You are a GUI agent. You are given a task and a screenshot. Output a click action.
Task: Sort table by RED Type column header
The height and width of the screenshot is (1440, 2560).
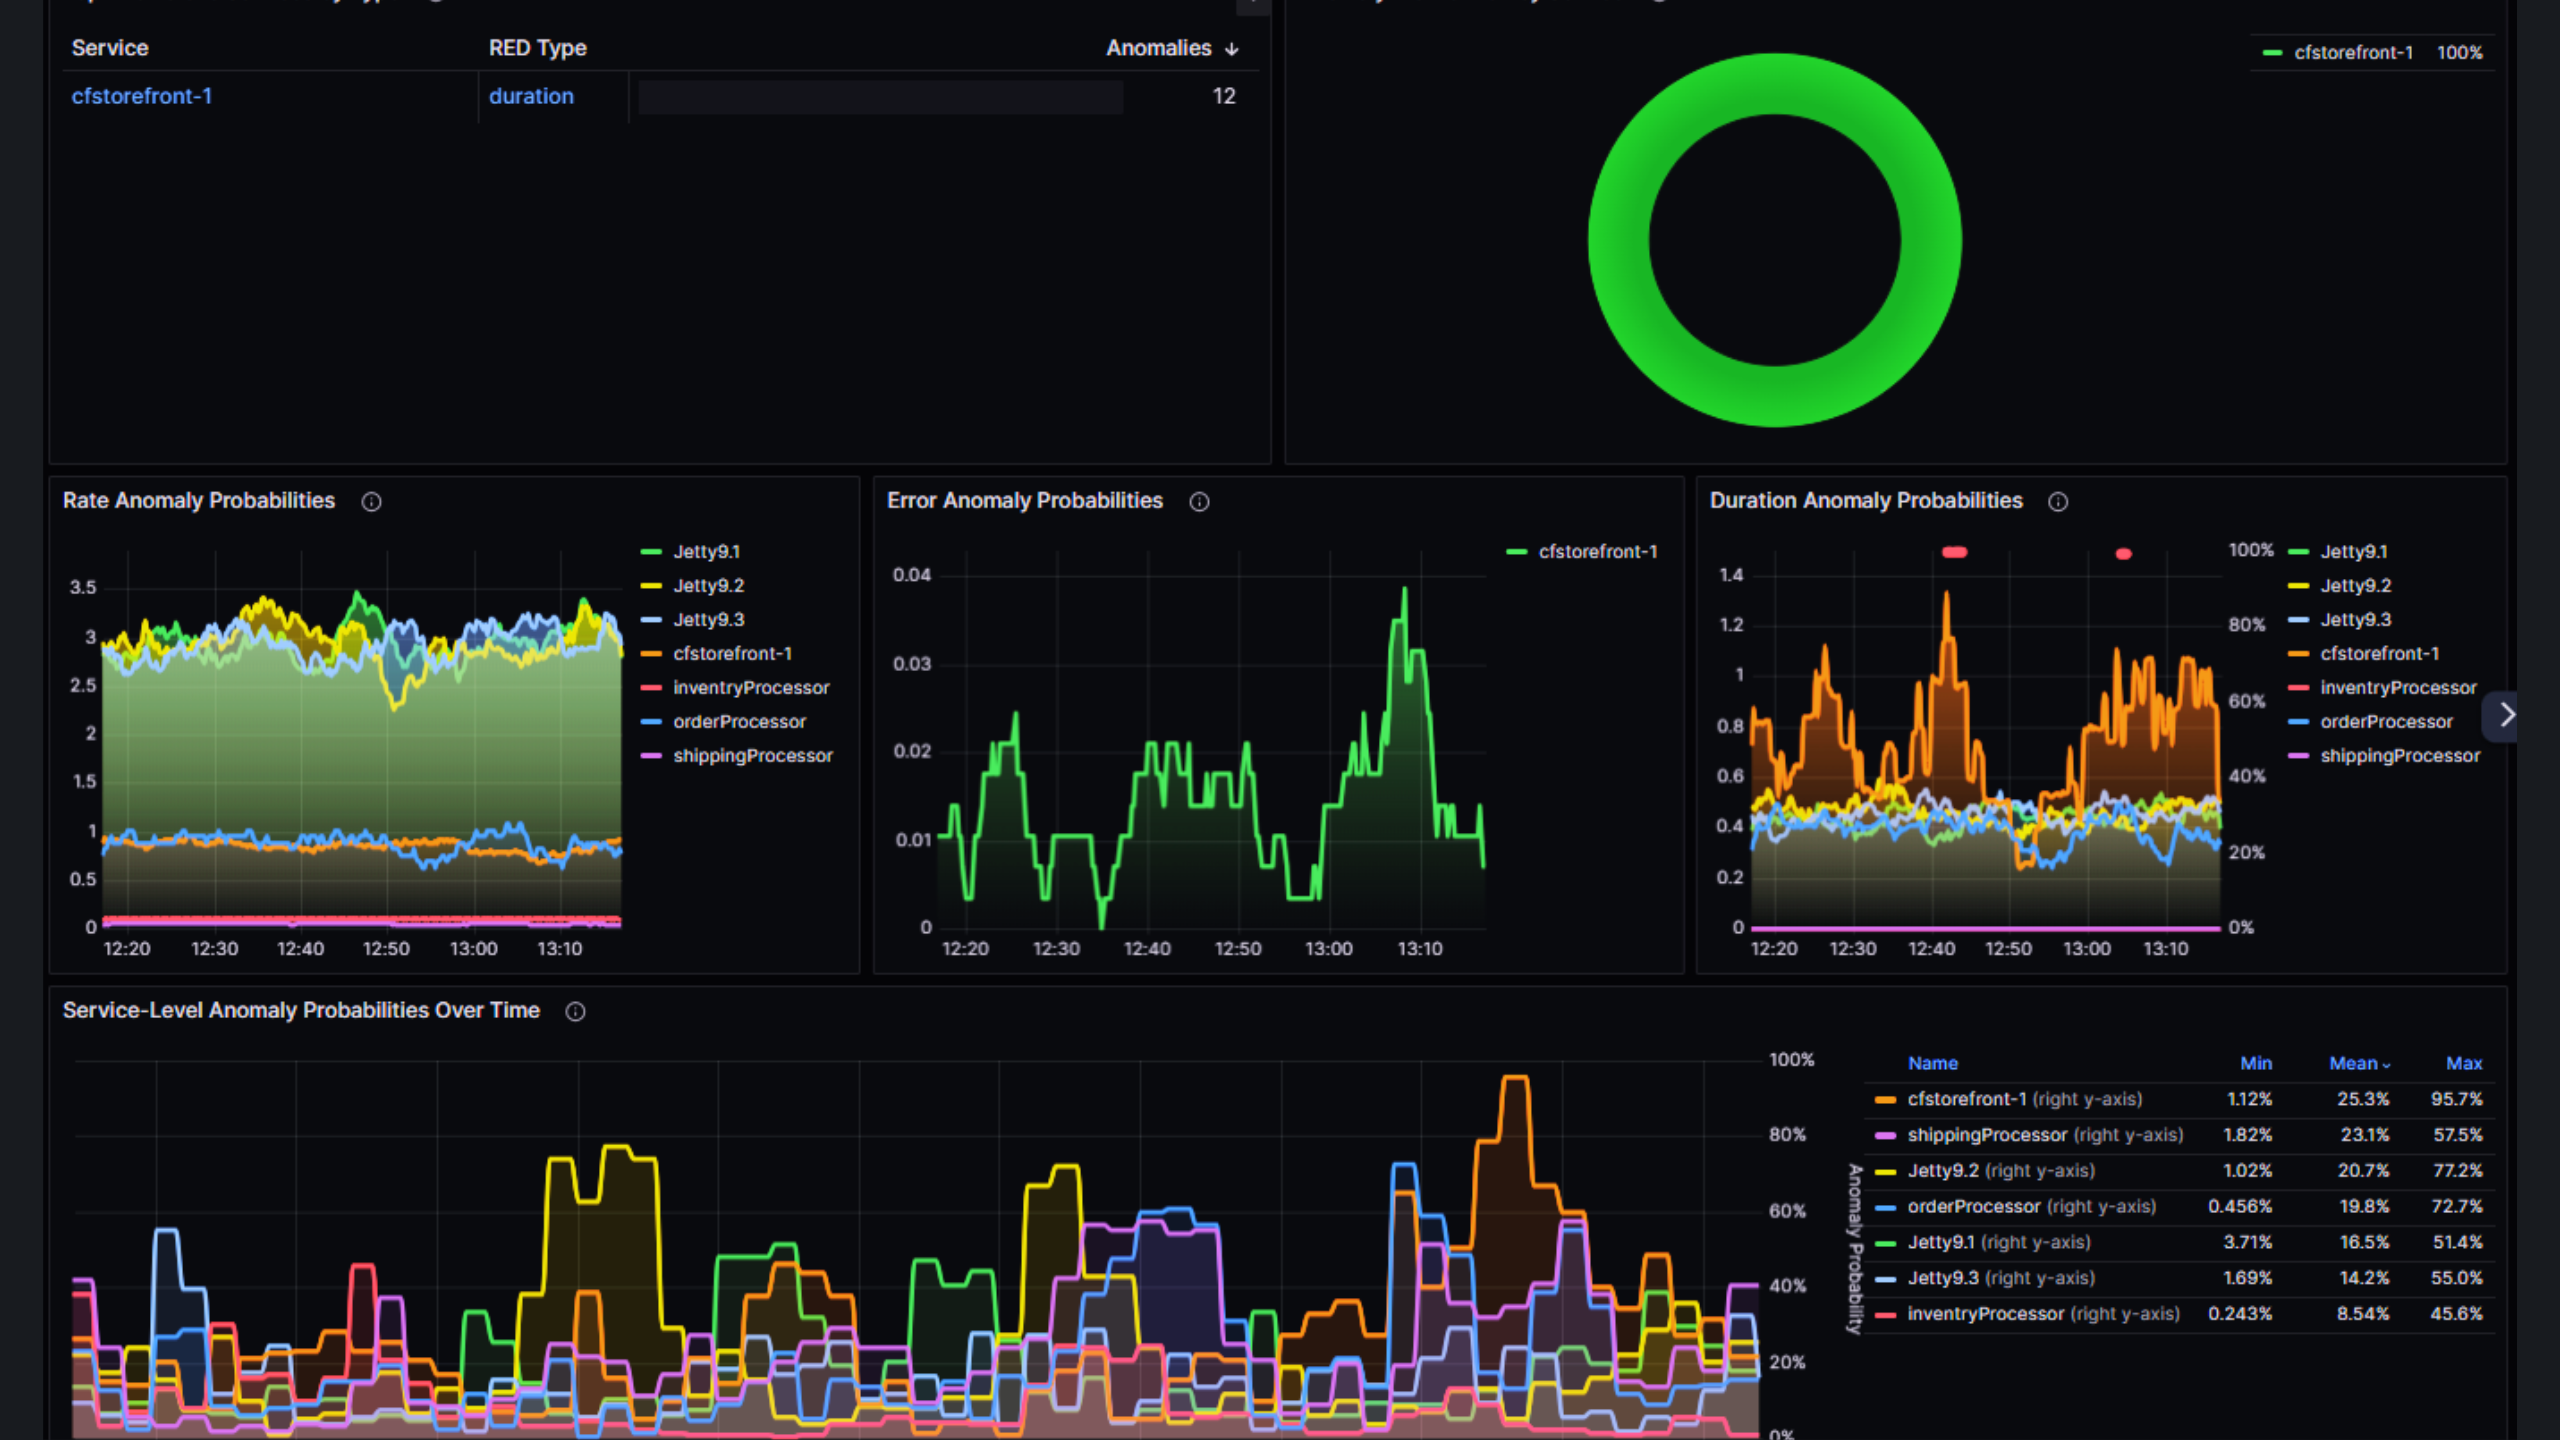[x=537, y=48]
